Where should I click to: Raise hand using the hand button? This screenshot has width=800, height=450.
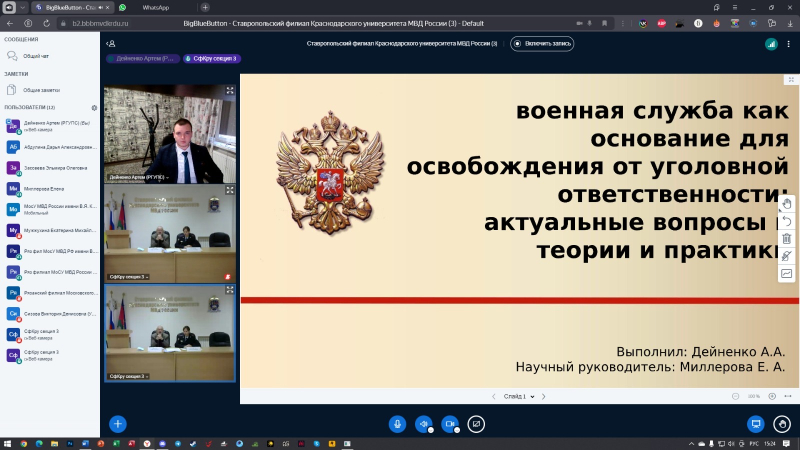tap(782, 424)
